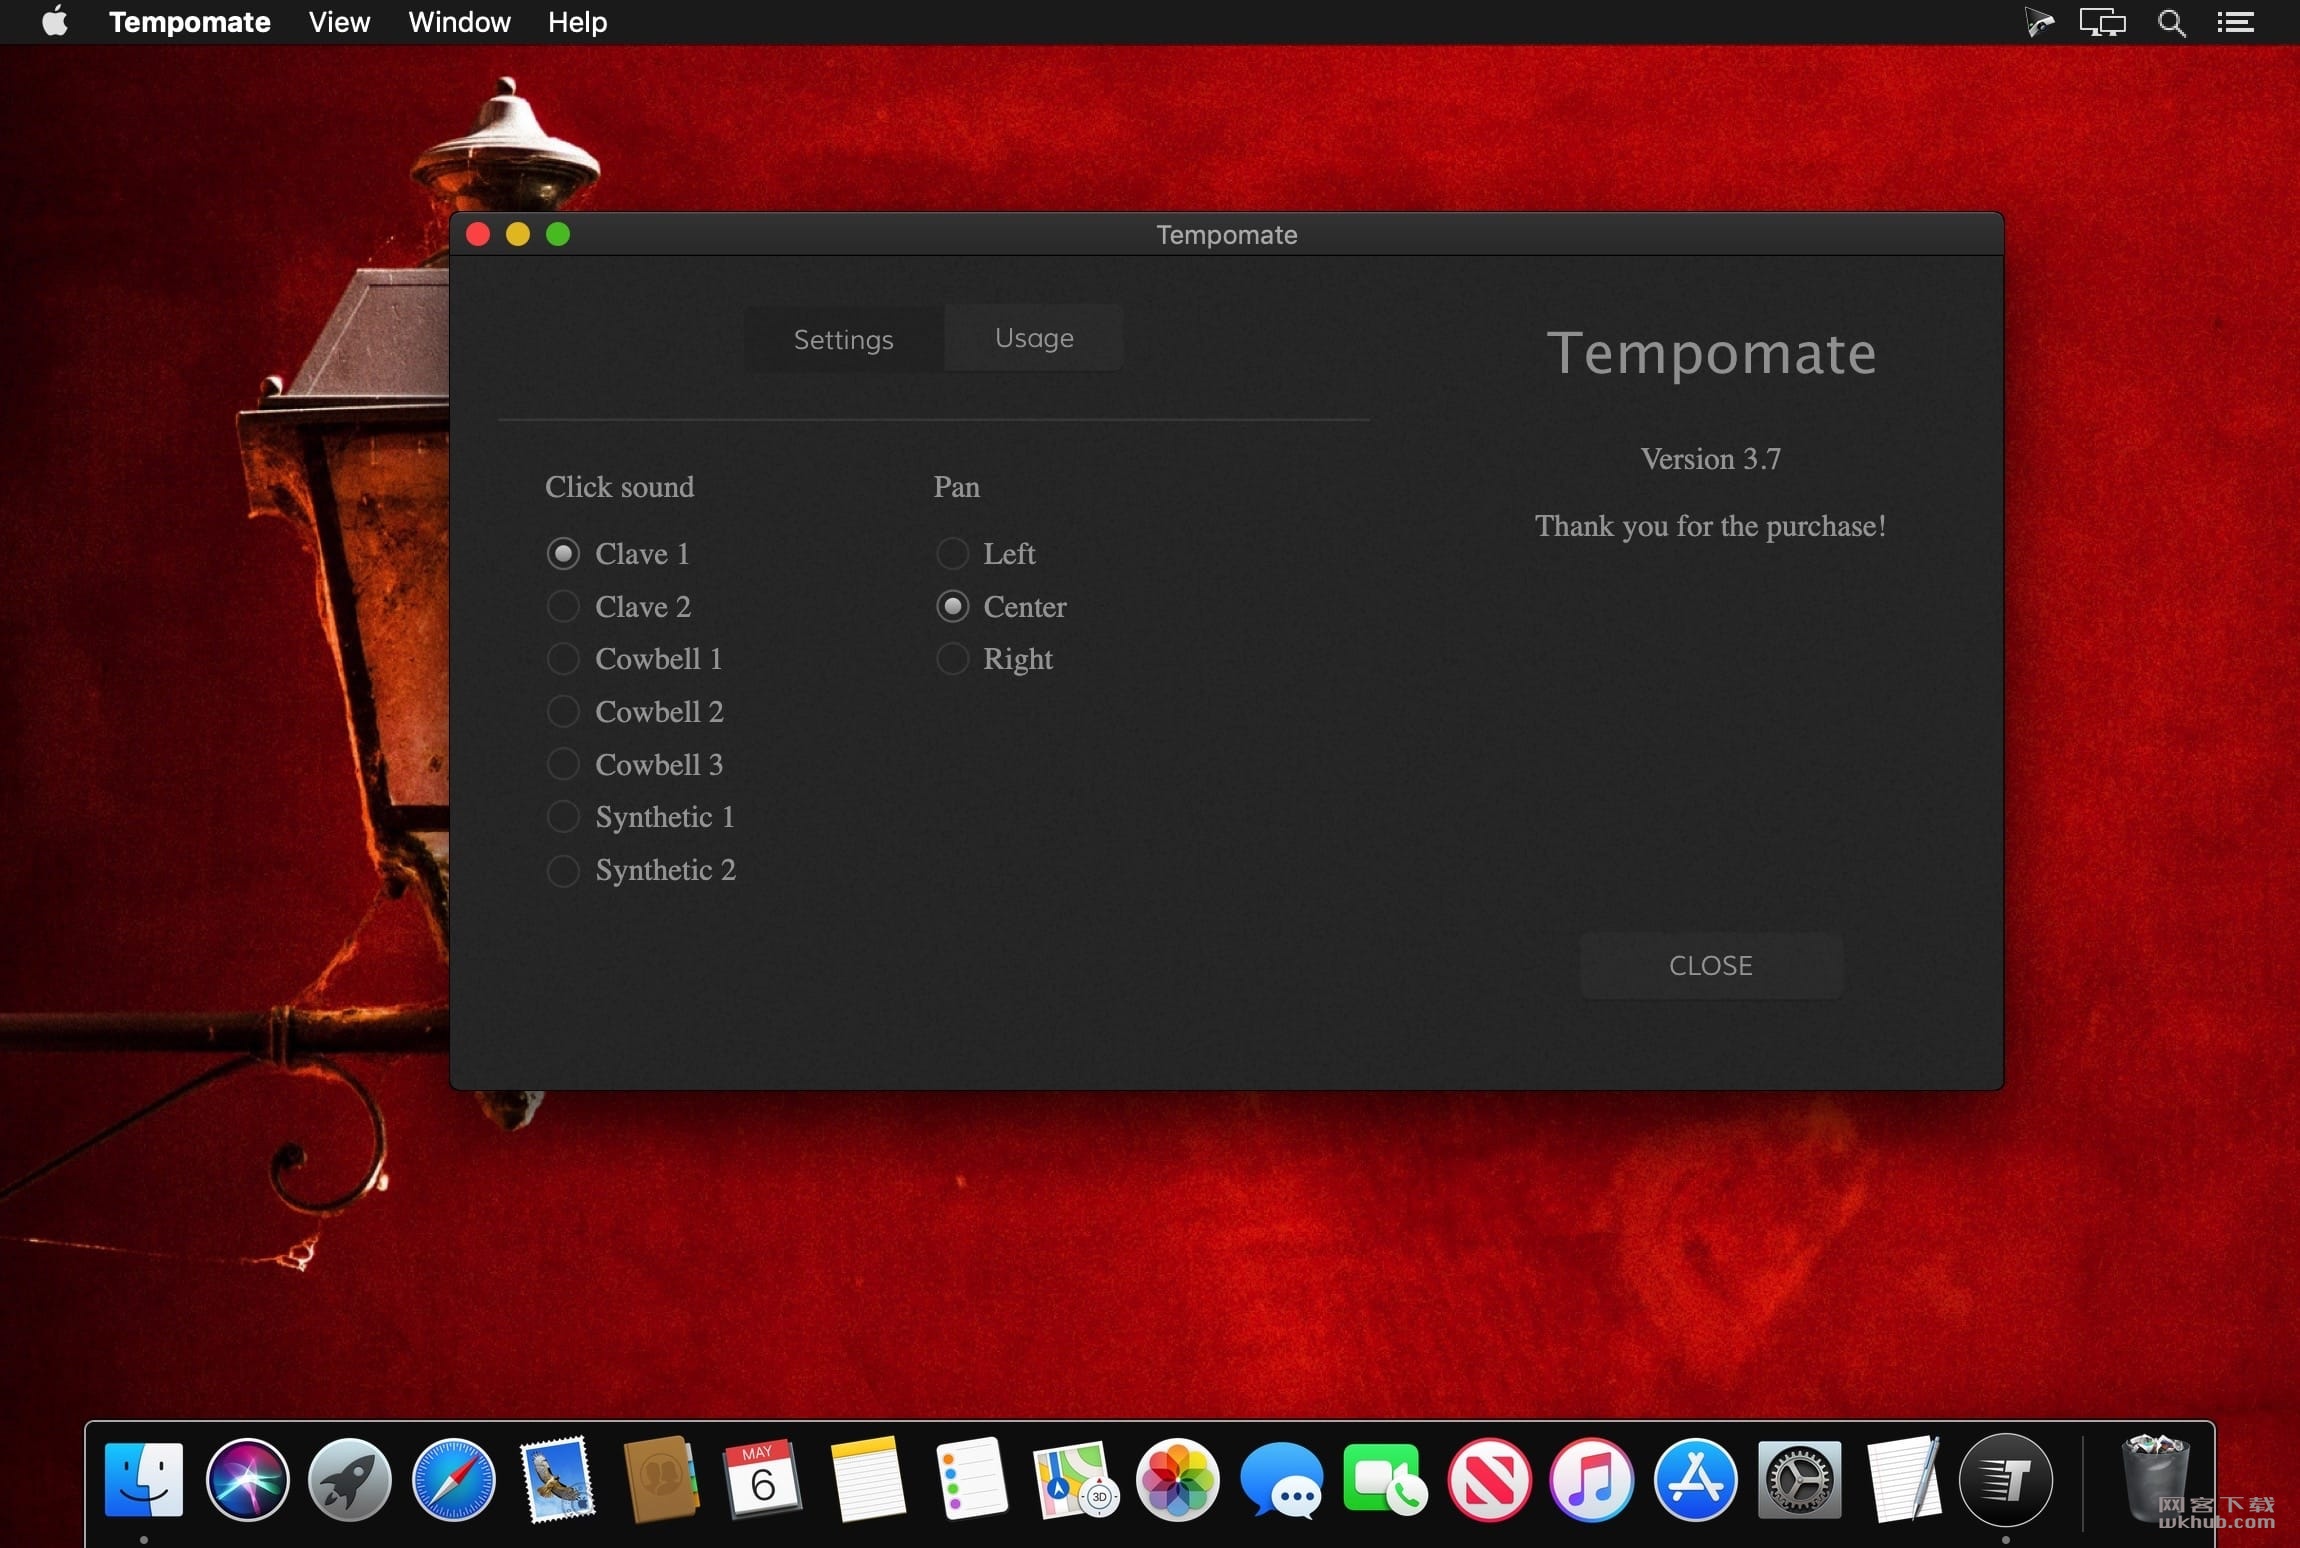Click Tempomate app icon in dock
This screenshot has width=2300, height=1548.
click(x=2006, y=1479)
